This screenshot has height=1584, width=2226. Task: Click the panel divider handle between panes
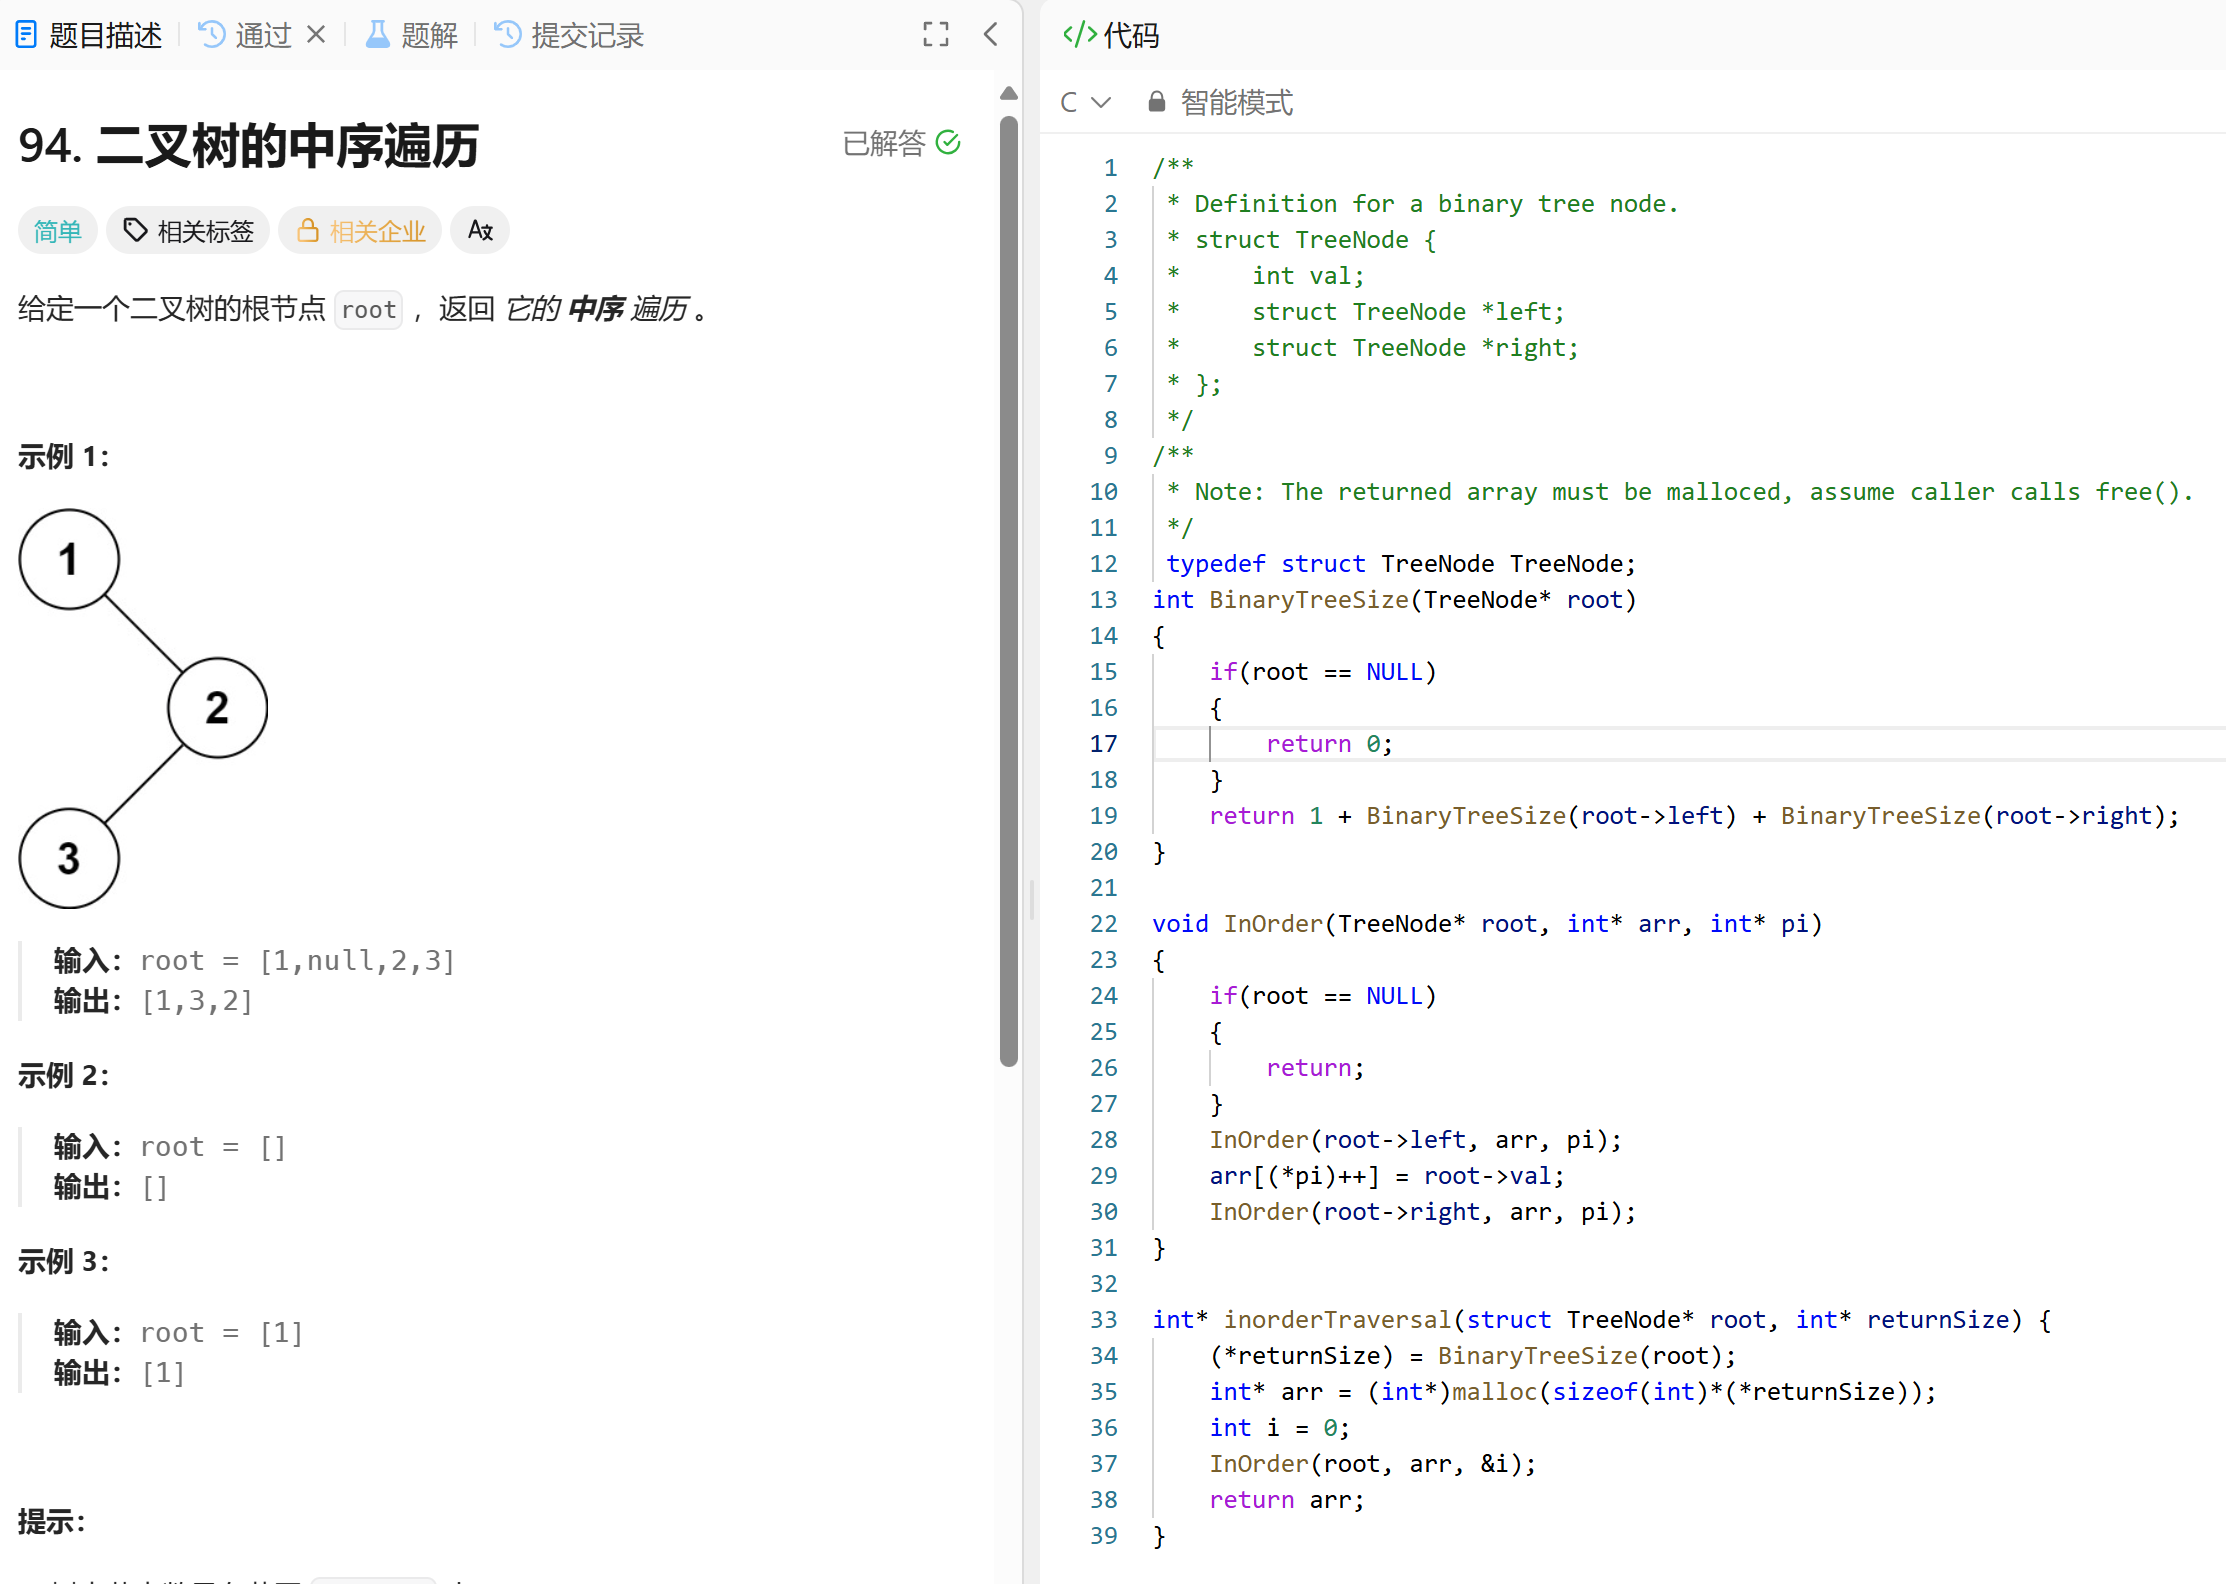click(1032, 898)
